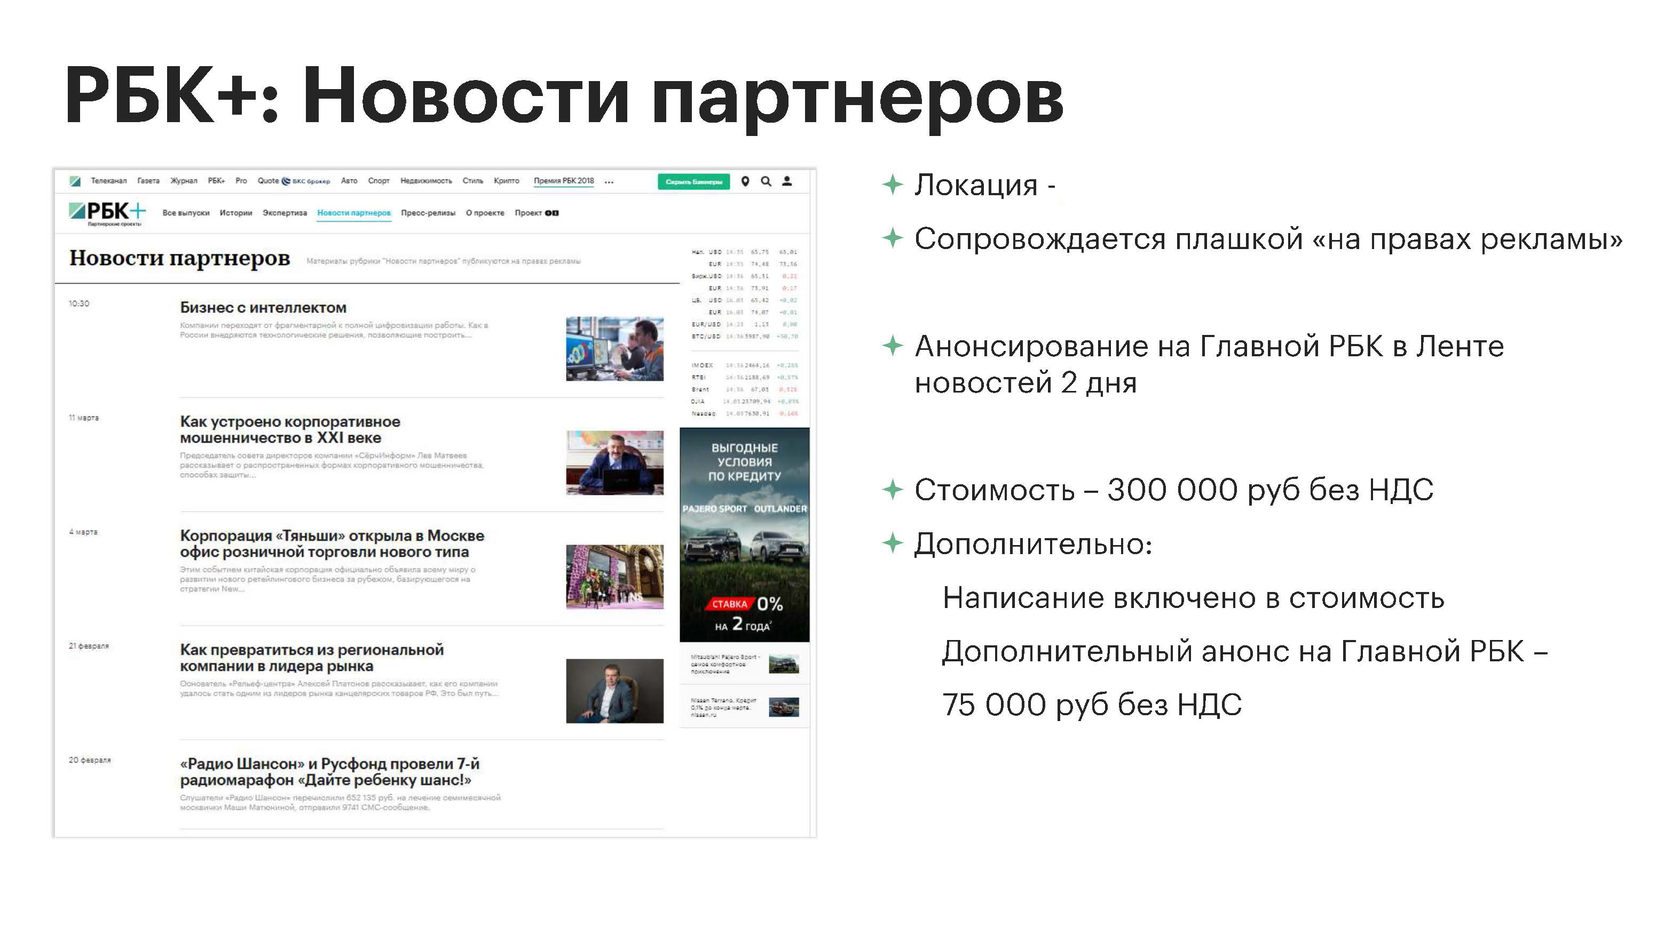Click the РБК+ logo

107,213
